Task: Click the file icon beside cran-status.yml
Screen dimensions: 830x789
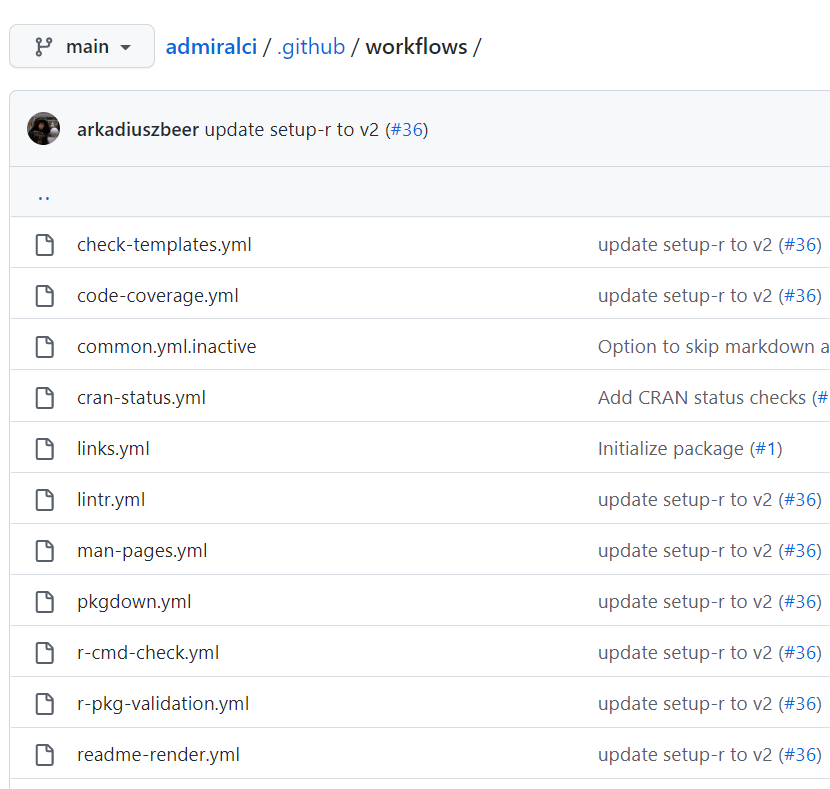Action: [x=45, y=398]
